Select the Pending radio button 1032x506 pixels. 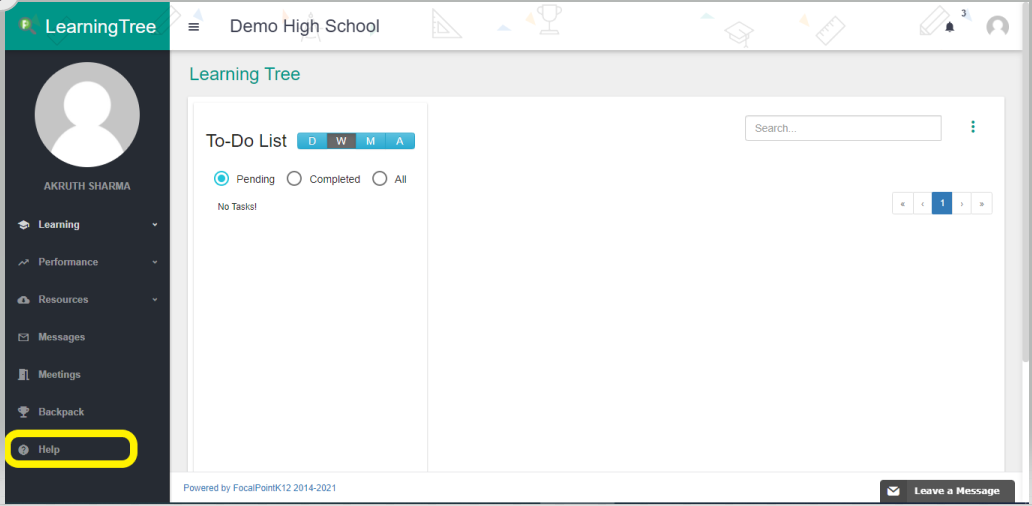point(222,179)
